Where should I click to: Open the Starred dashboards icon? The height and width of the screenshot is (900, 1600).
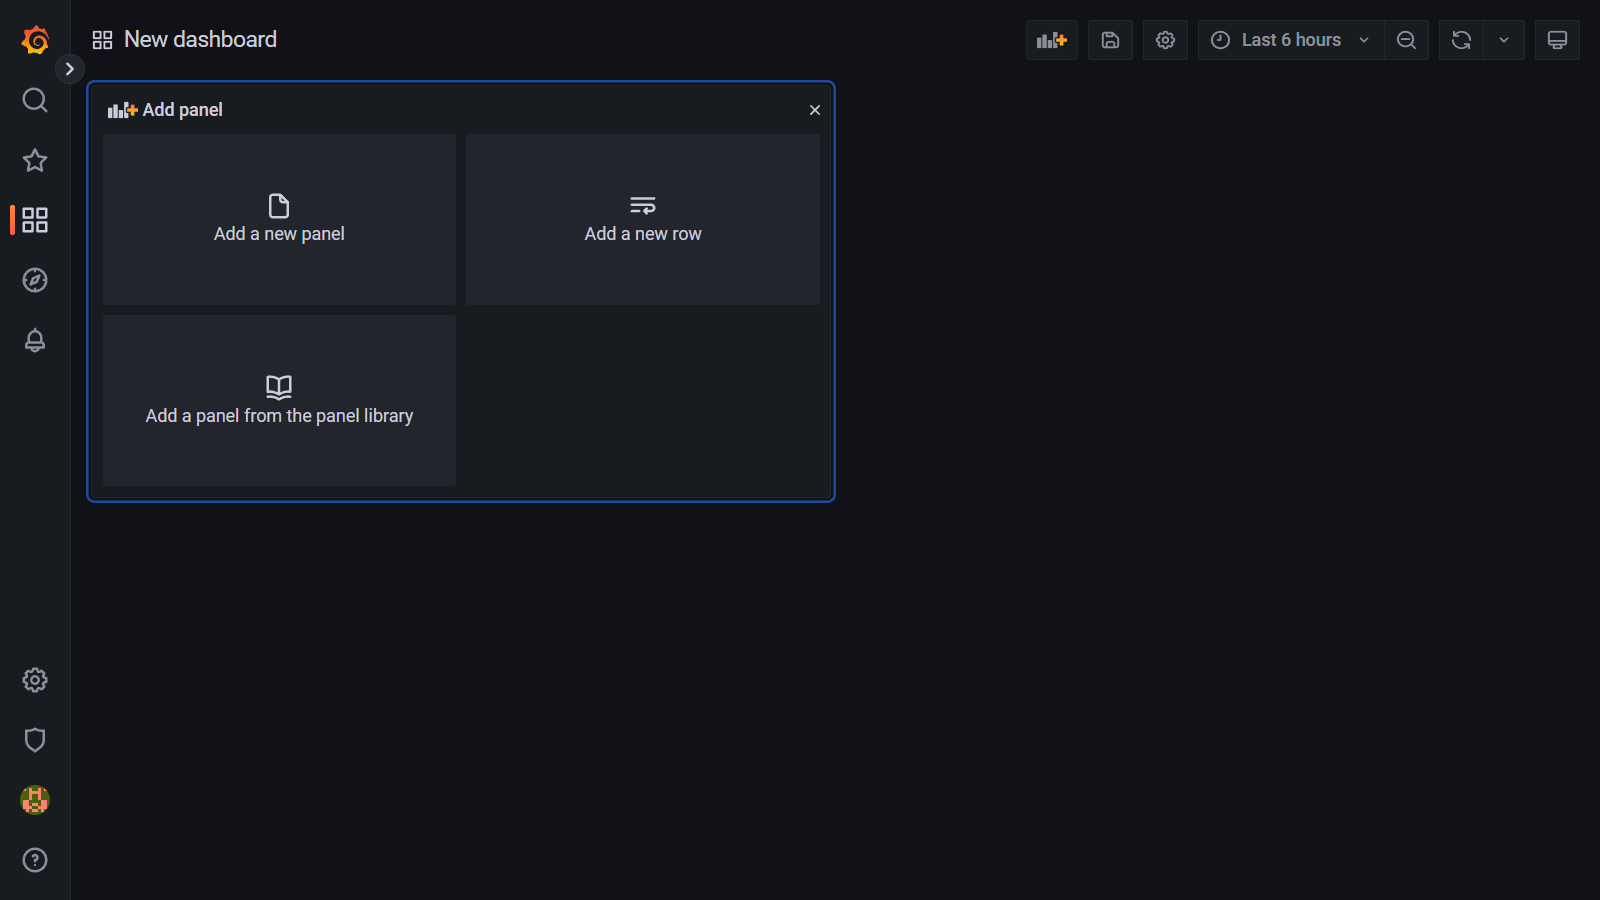click(x=35, y=160)
